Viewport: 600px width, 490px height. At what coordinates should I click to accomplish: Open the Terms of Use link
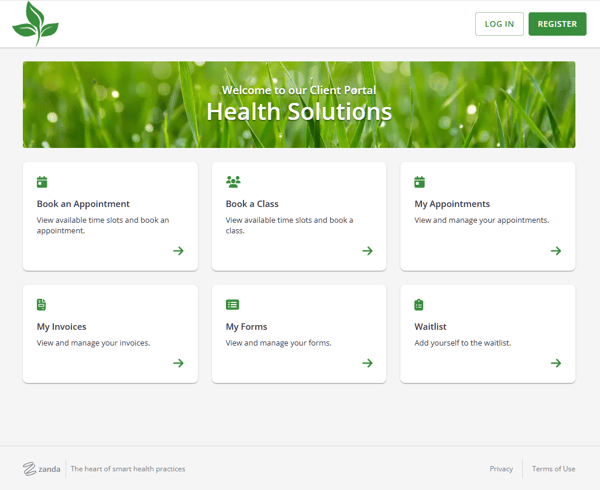click(553, 468)
